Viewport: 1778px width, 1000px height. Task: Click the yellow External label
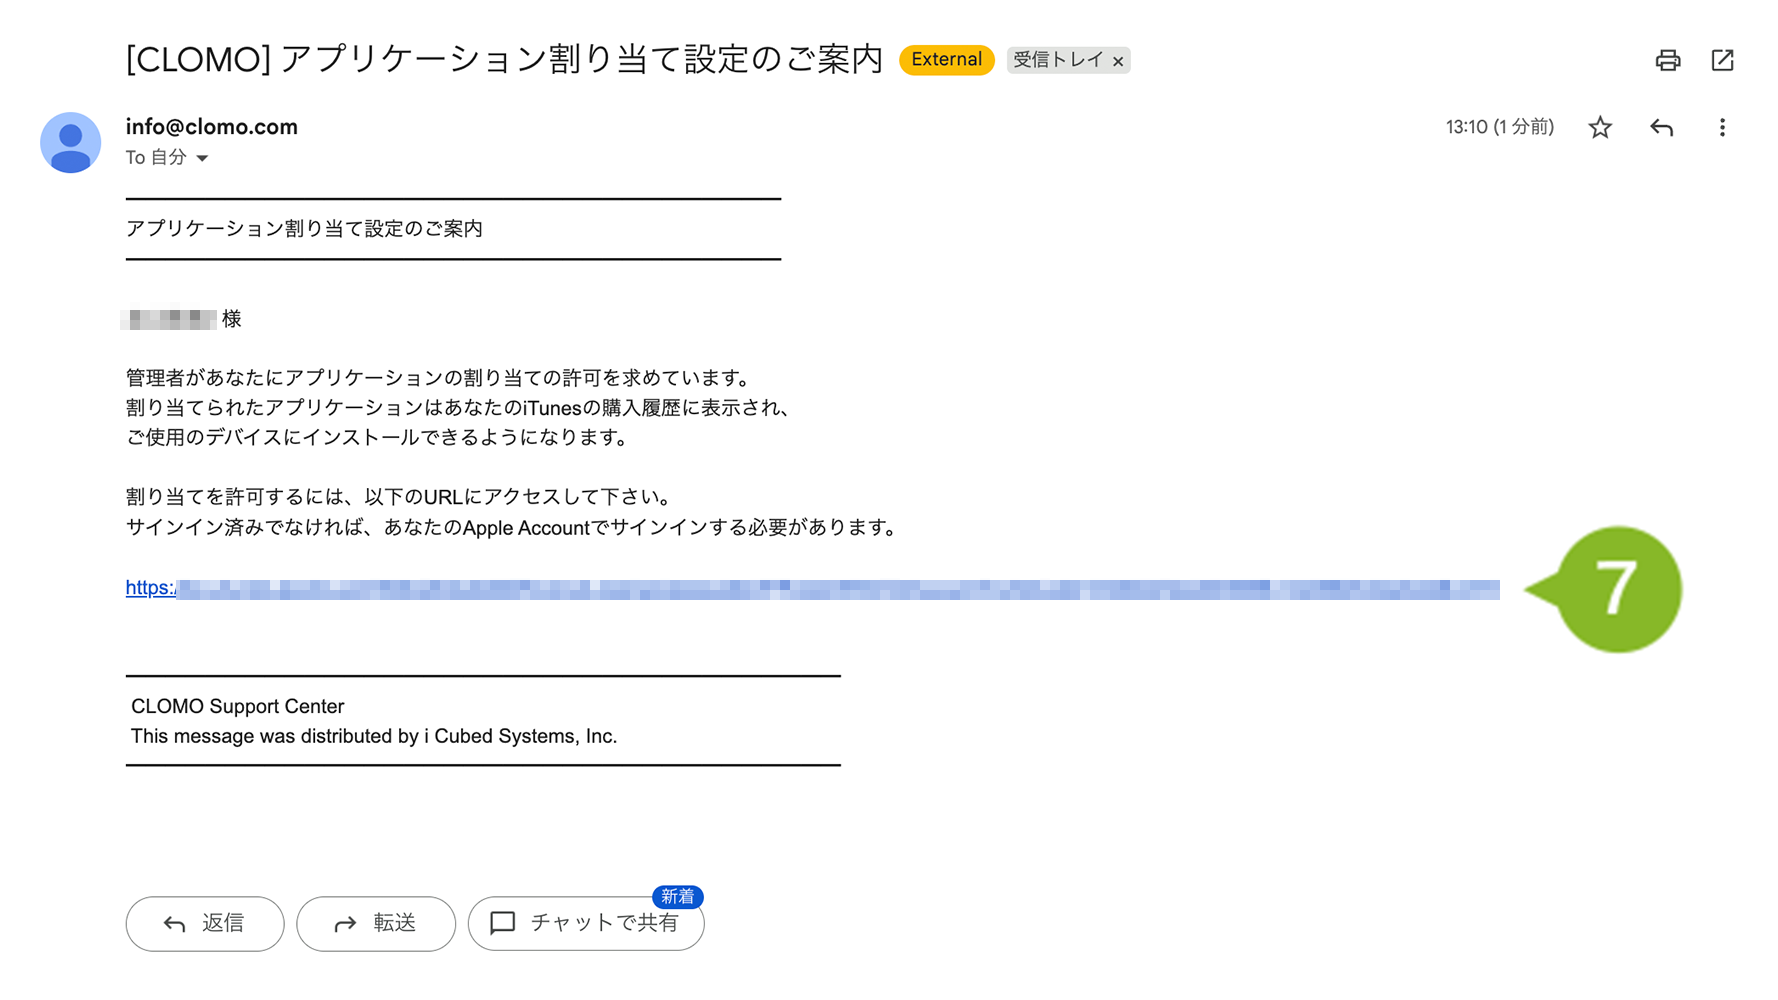point(946,60)
